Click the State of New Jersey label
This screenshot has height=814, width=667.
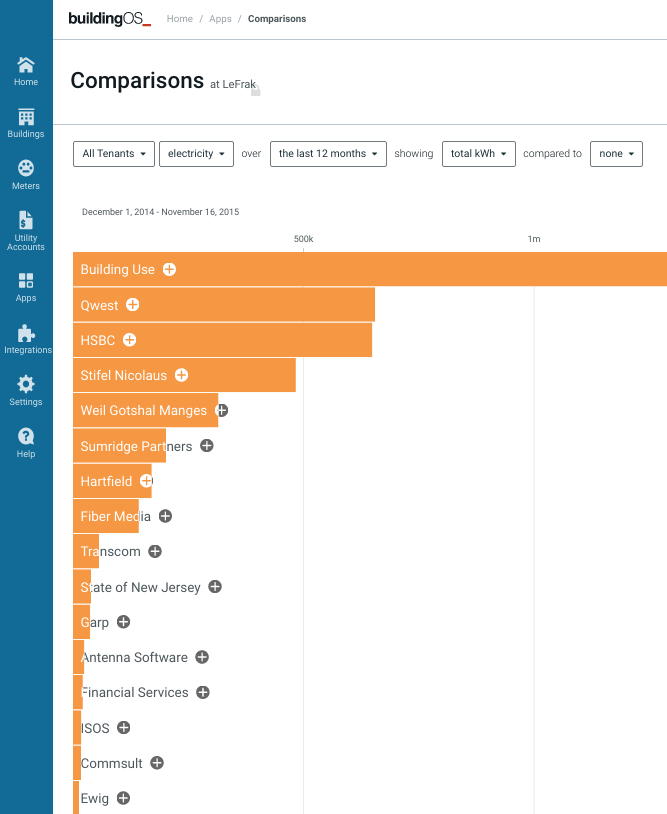140,587
